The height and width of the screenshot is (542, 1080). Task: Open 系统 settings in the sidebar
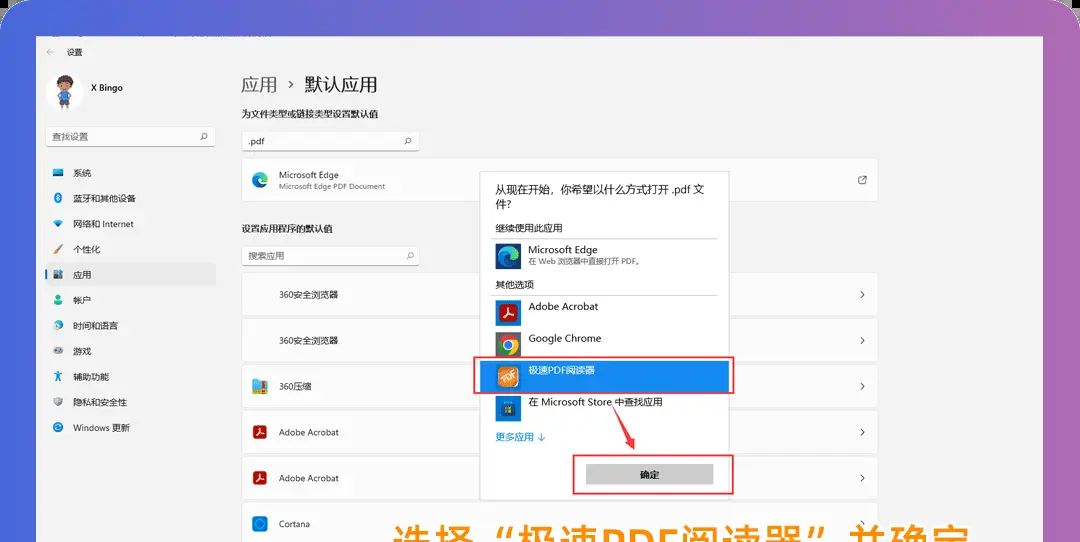coord(131,173)
